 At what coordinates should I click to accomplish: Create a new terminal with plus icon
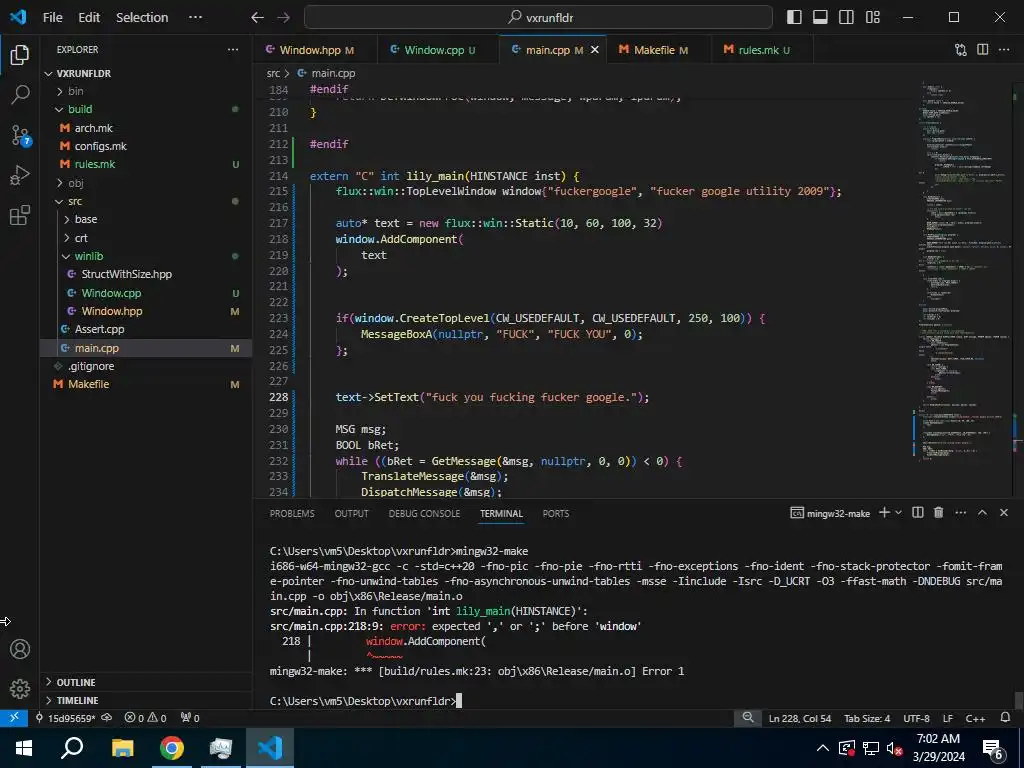[x=884, y=513]
